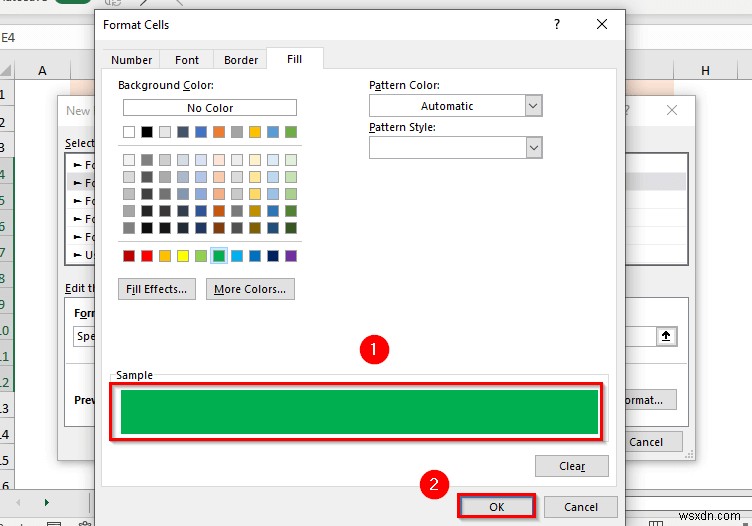Select bright red standard color swatch
The width and height of the screenshot is (752, 526).
click(x=147, y=256)
